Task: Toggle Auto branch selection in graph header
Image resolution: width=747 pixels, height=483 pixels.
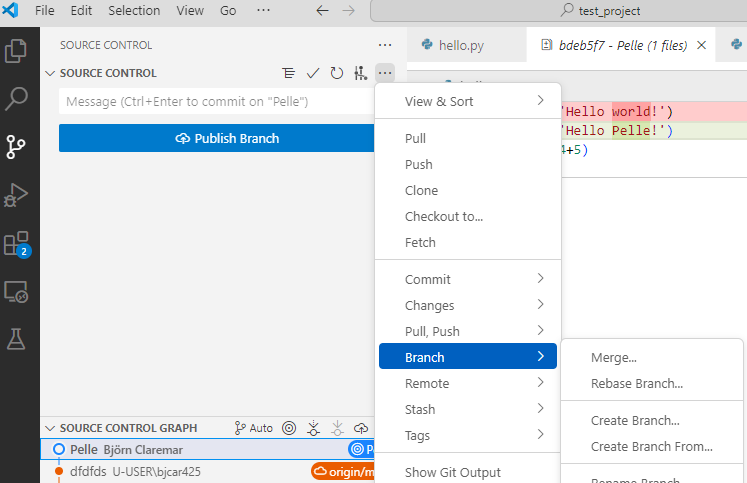Action: (253, 428)
